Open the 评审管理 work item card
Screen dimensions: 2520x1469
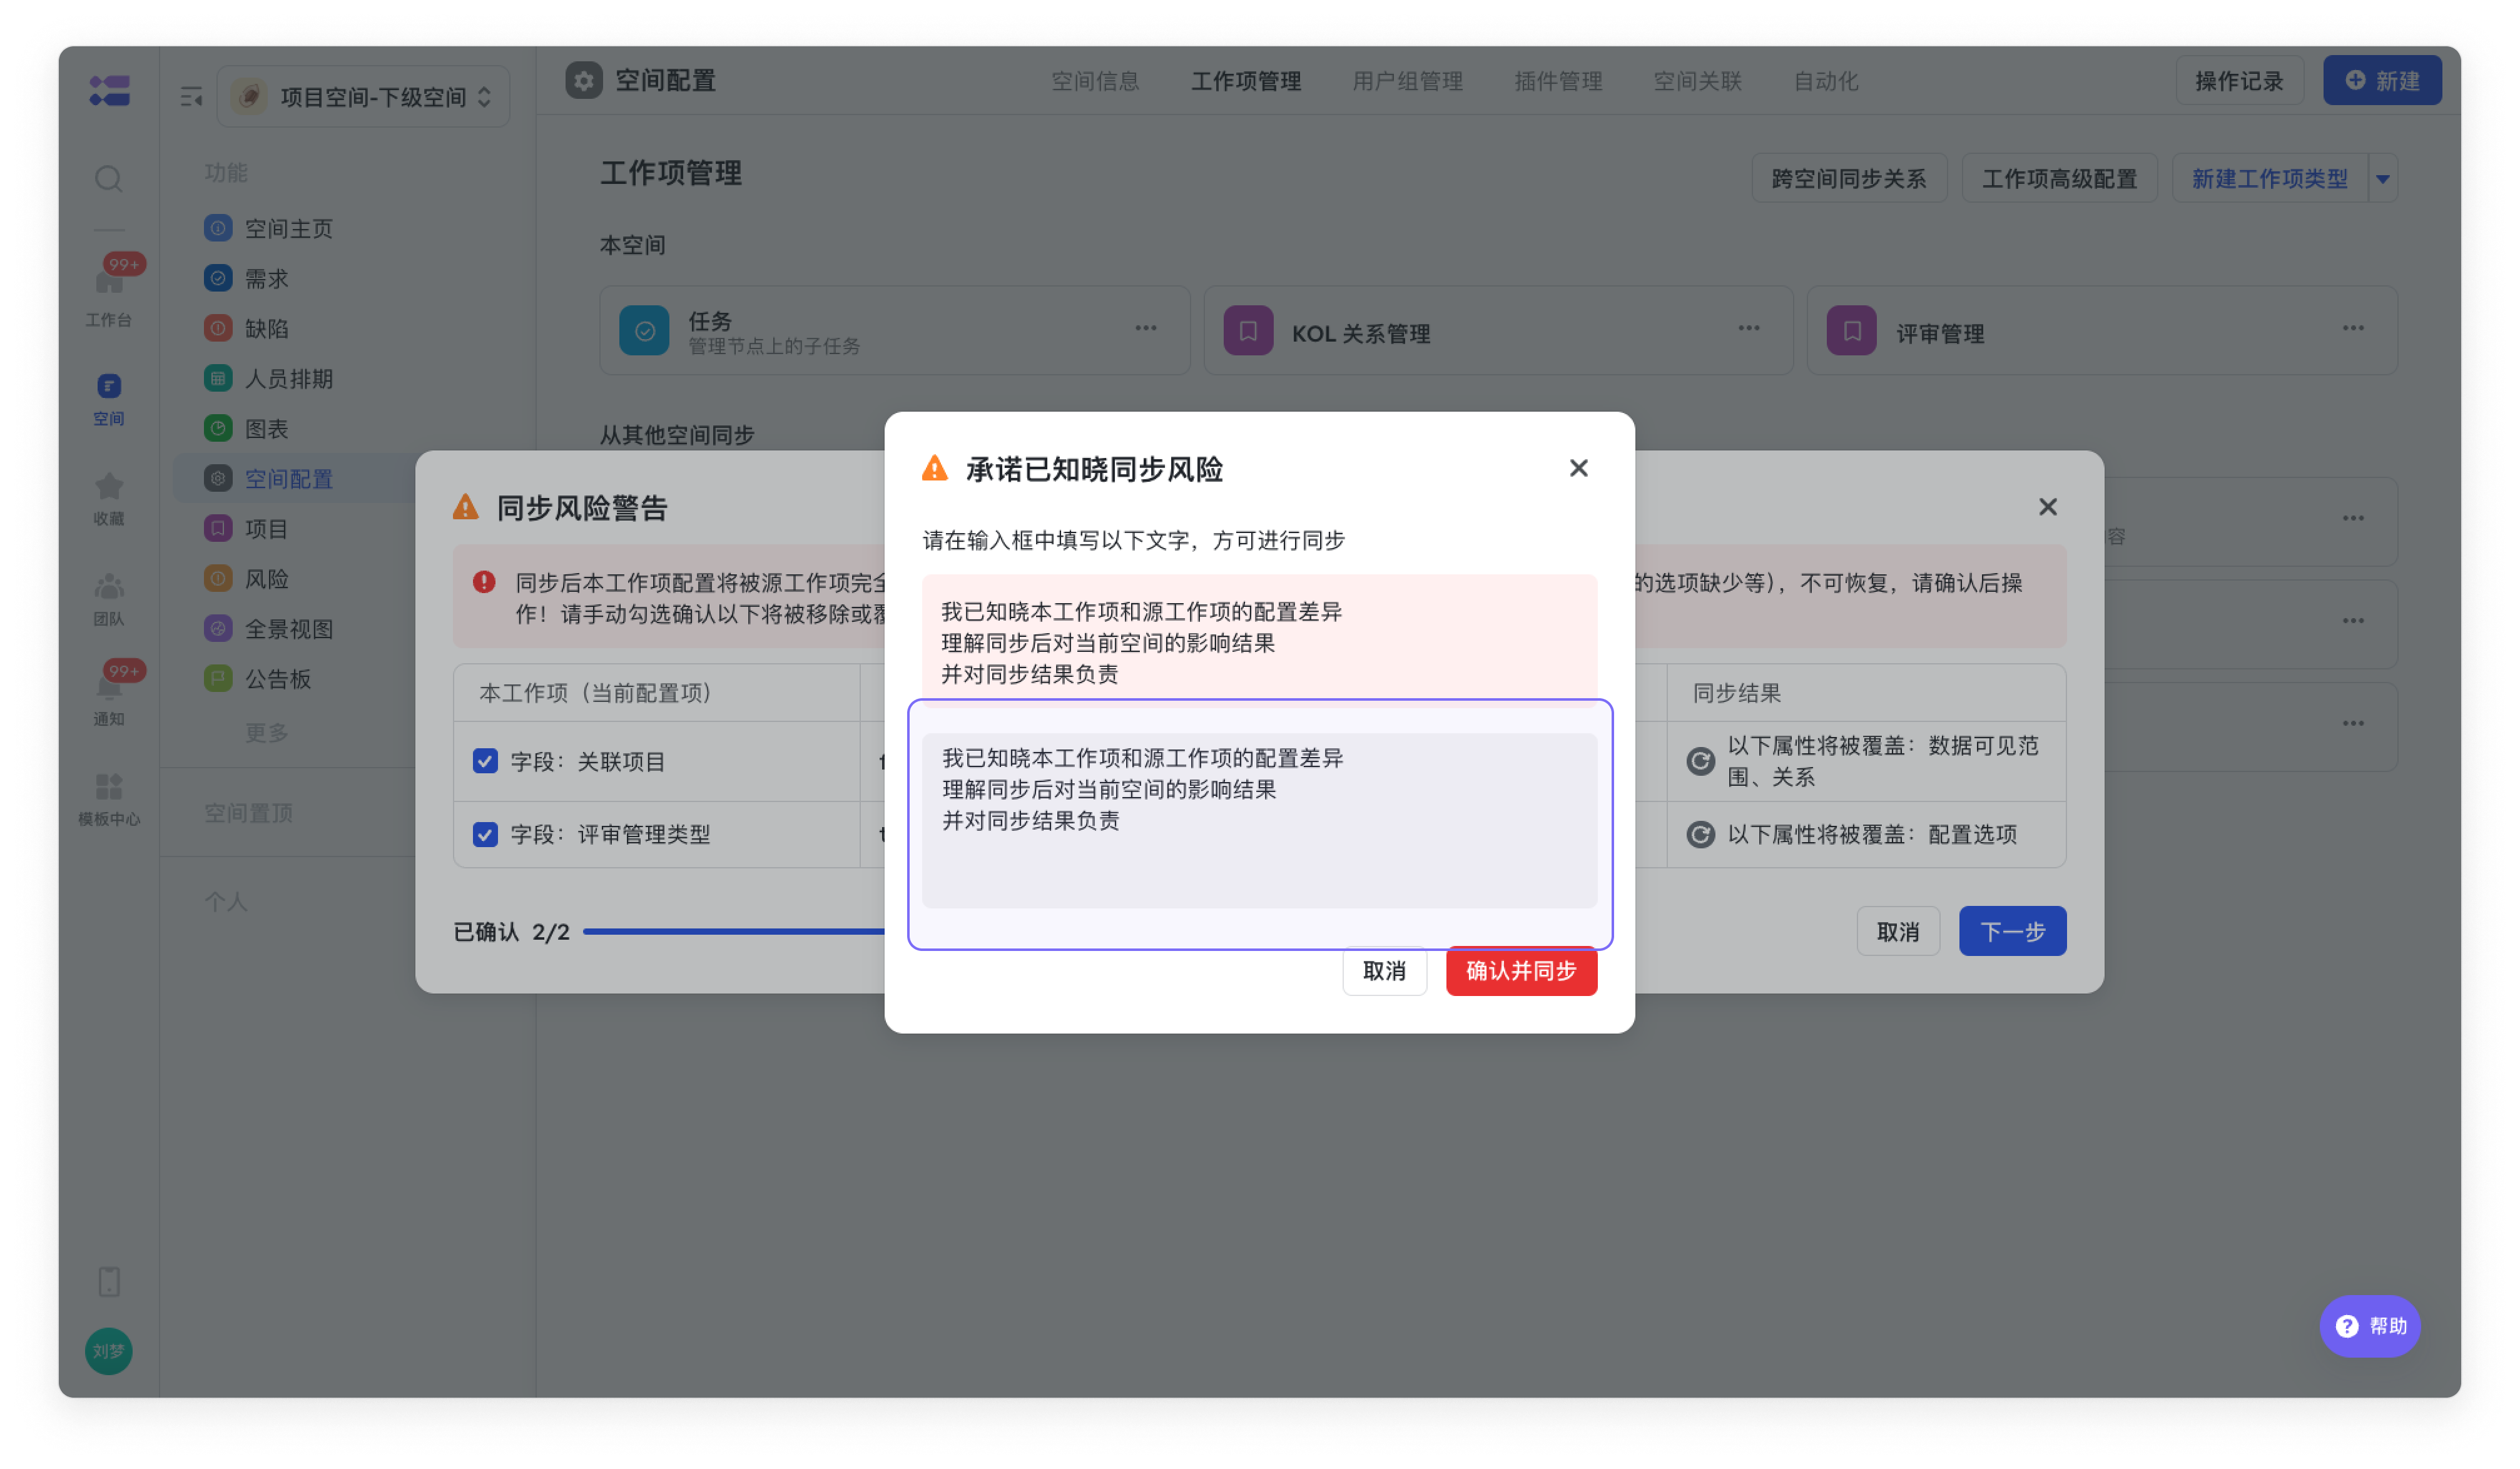point(2102,331)
